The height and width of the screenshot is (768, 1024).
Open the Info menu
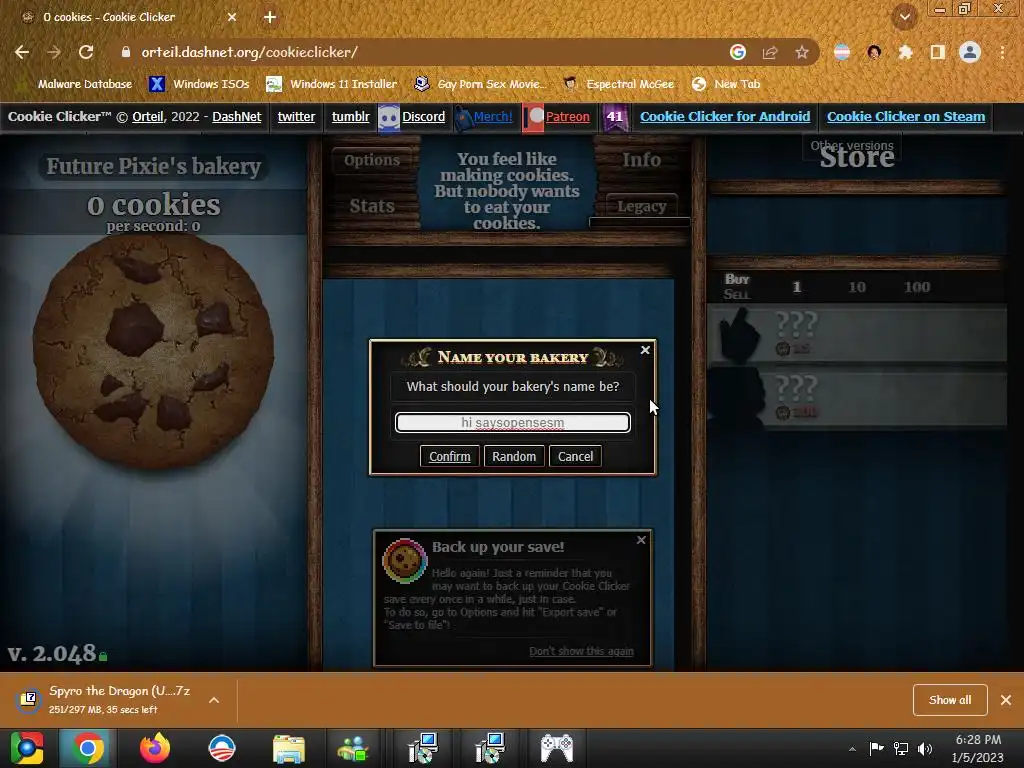pos(641,160)
